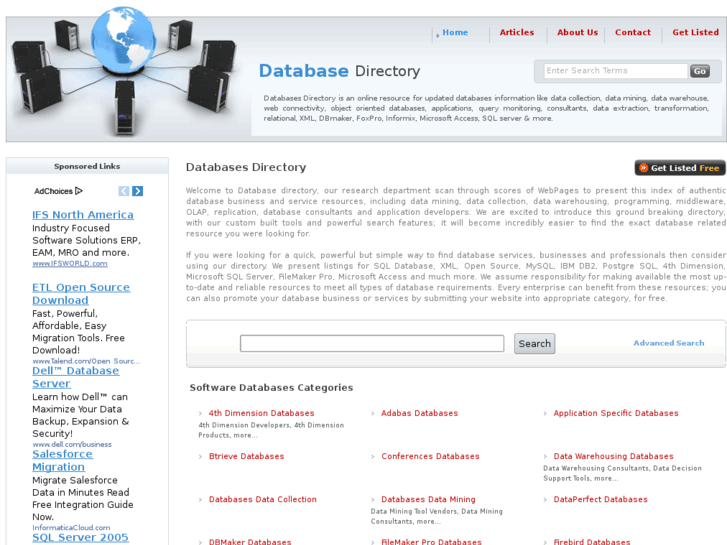
Task: Open DataPerfect Databases category
Action: [x=600, y=499]
